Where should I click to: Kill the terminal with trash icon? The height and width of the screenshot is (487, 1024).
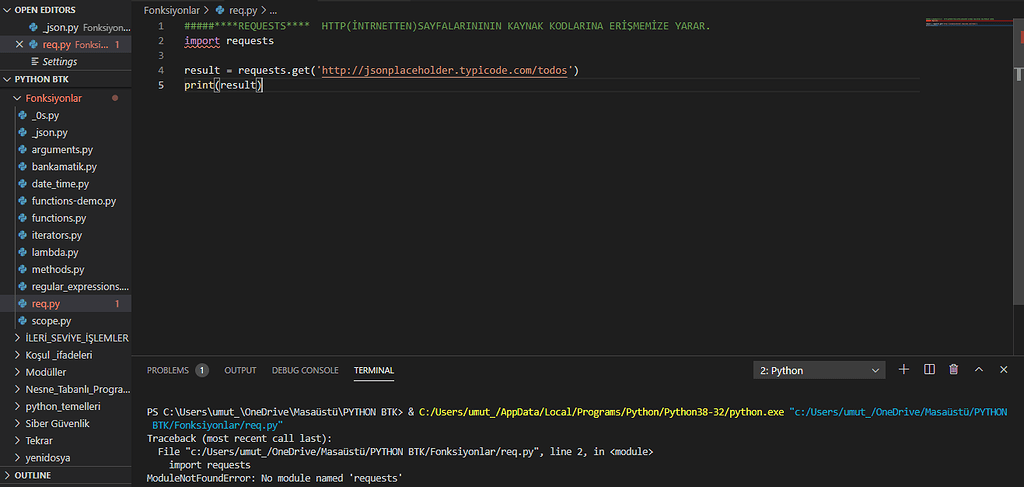[x=954, y=370]
